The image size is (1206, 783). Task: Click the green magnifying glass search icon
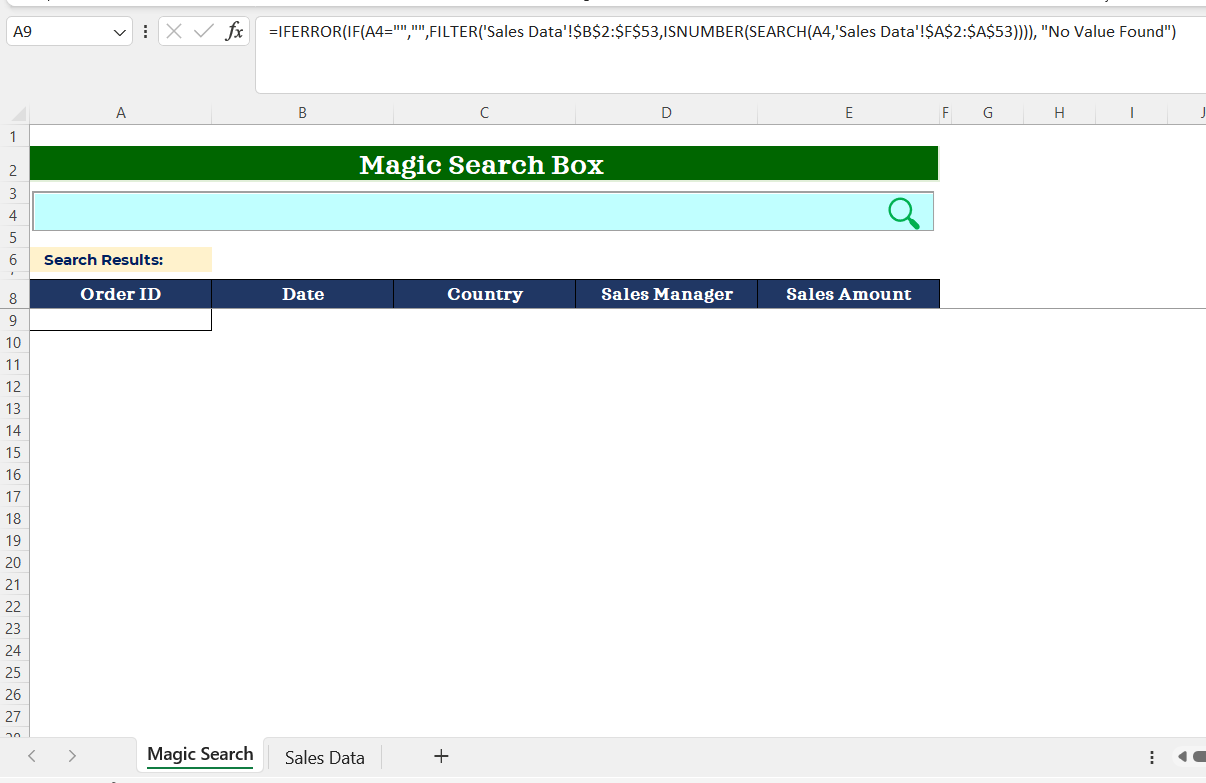(903, 213)
